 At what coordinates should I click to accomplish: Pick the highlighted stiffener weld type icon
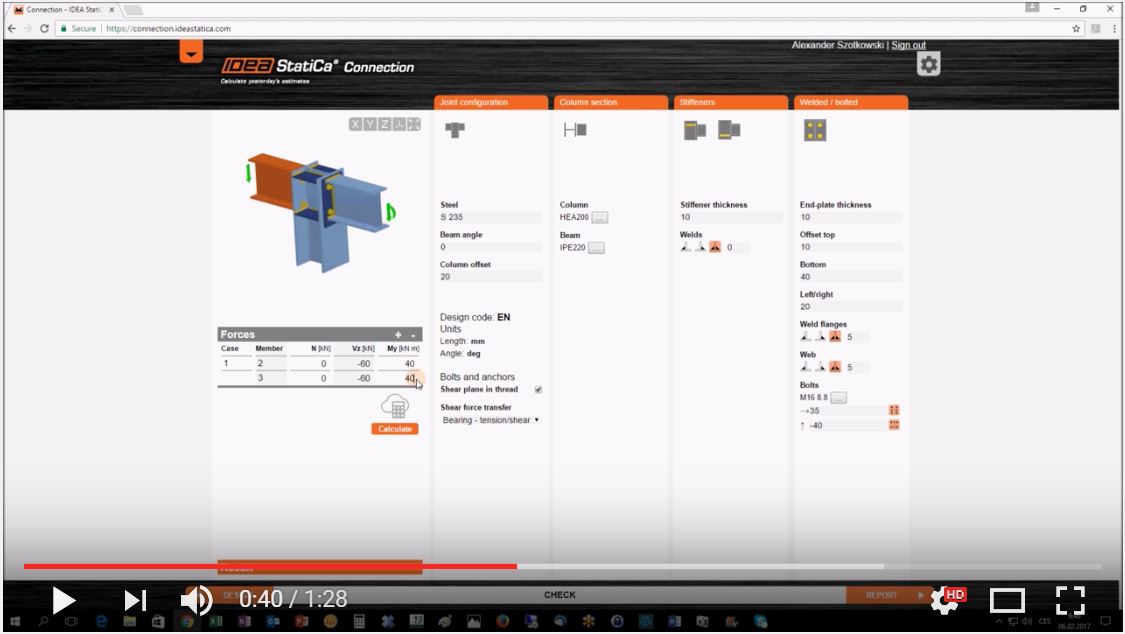pos(715,247)
